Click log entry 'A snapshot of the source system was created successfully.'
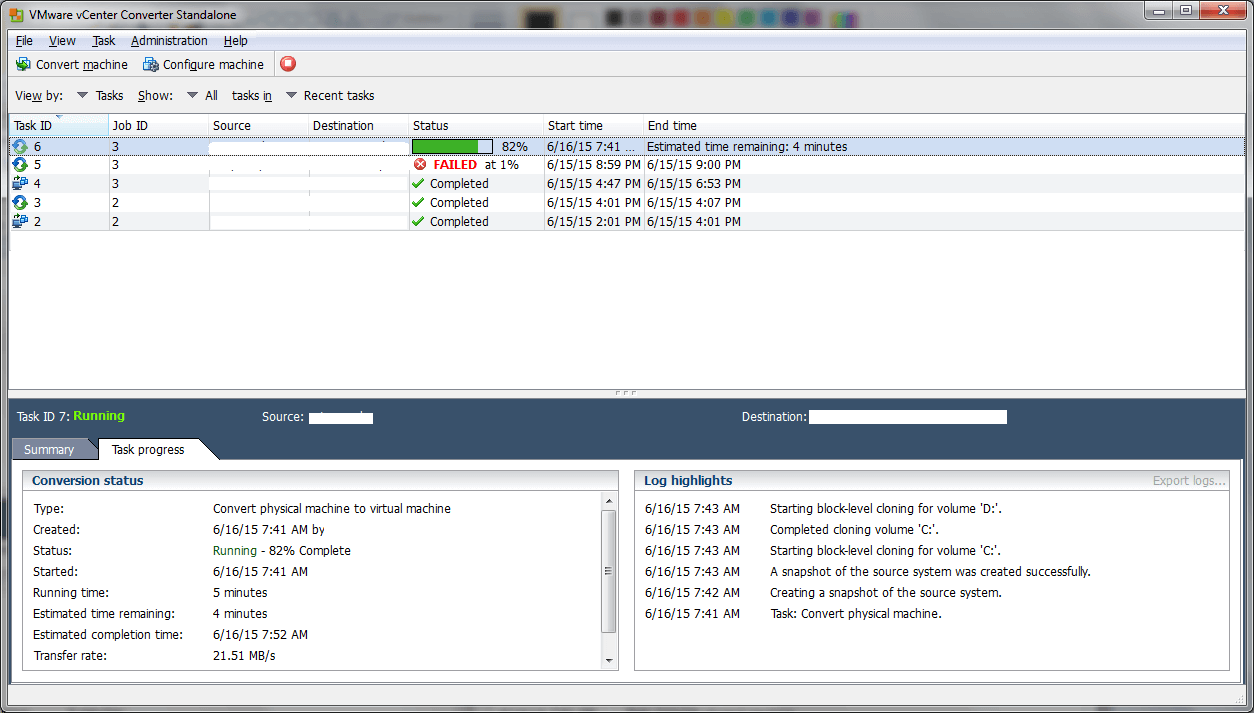The width and height of the screenshot is (1254, 713). [930, 572]
